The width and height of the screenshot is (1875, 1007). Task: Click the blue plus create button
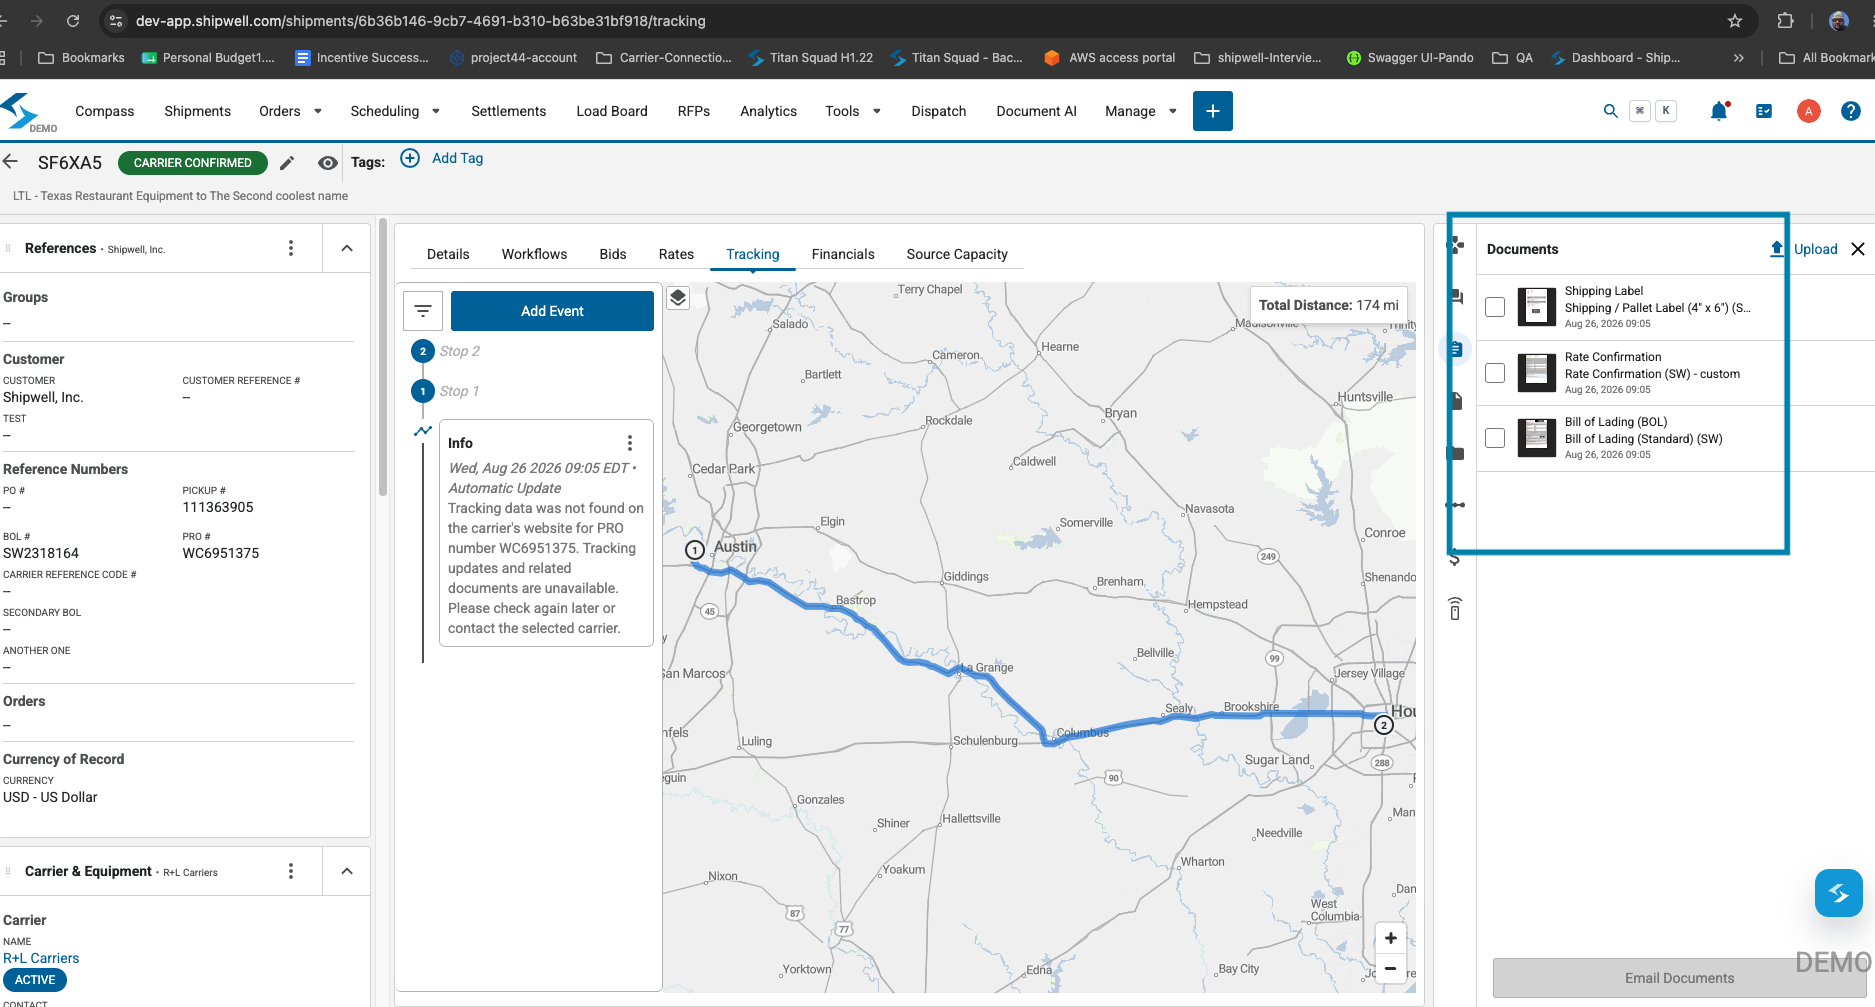(1212, 111)
